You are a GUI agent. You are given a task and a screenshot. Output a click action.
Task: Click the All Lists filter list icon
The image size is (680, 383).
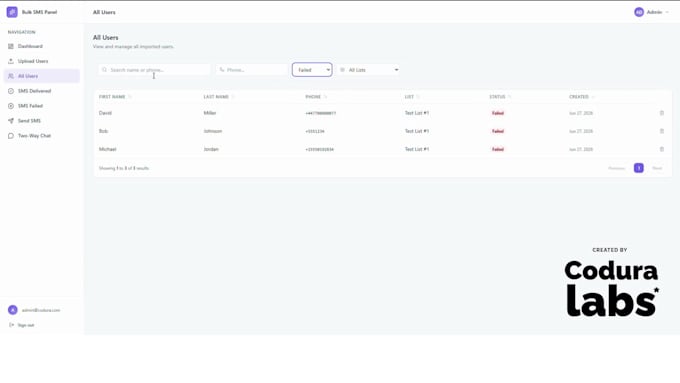342,70
